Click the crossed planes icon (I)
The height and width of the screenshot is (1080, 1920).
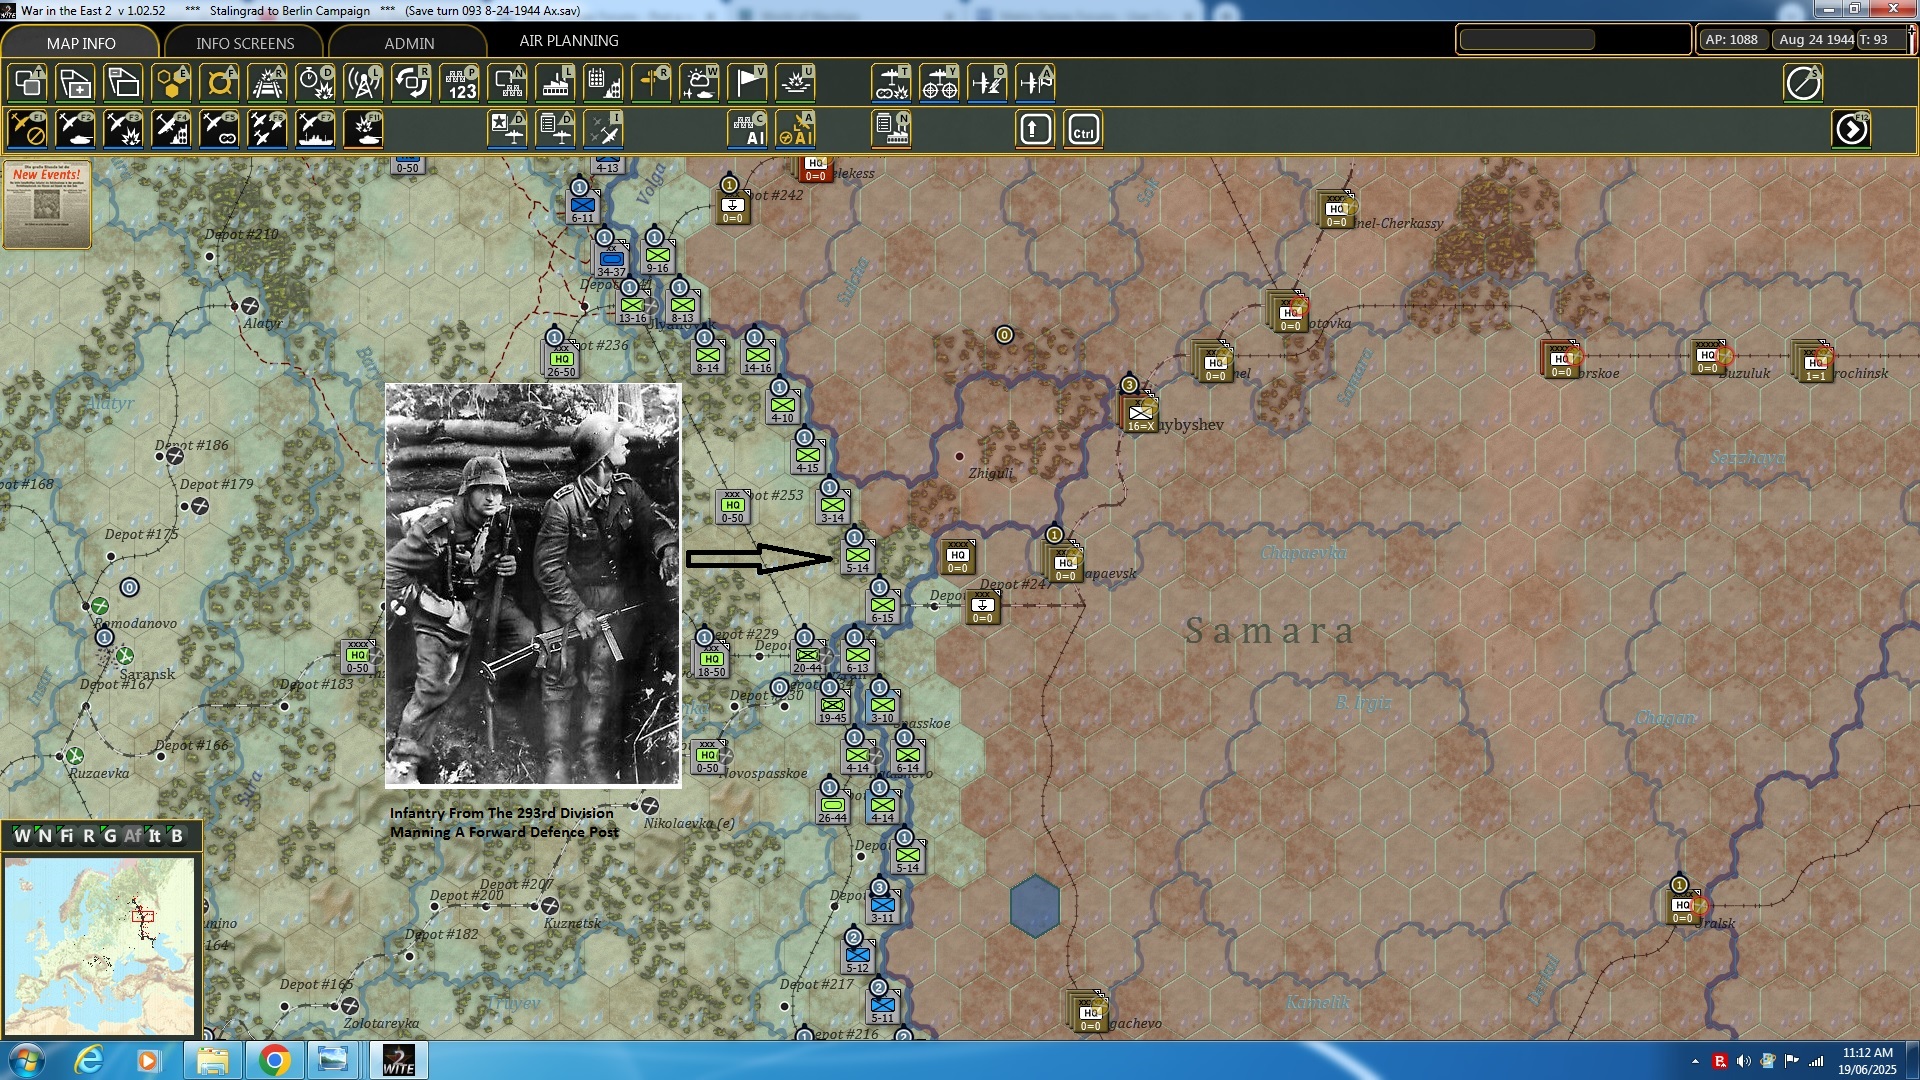pyautogui.click(x=604, y=130)
